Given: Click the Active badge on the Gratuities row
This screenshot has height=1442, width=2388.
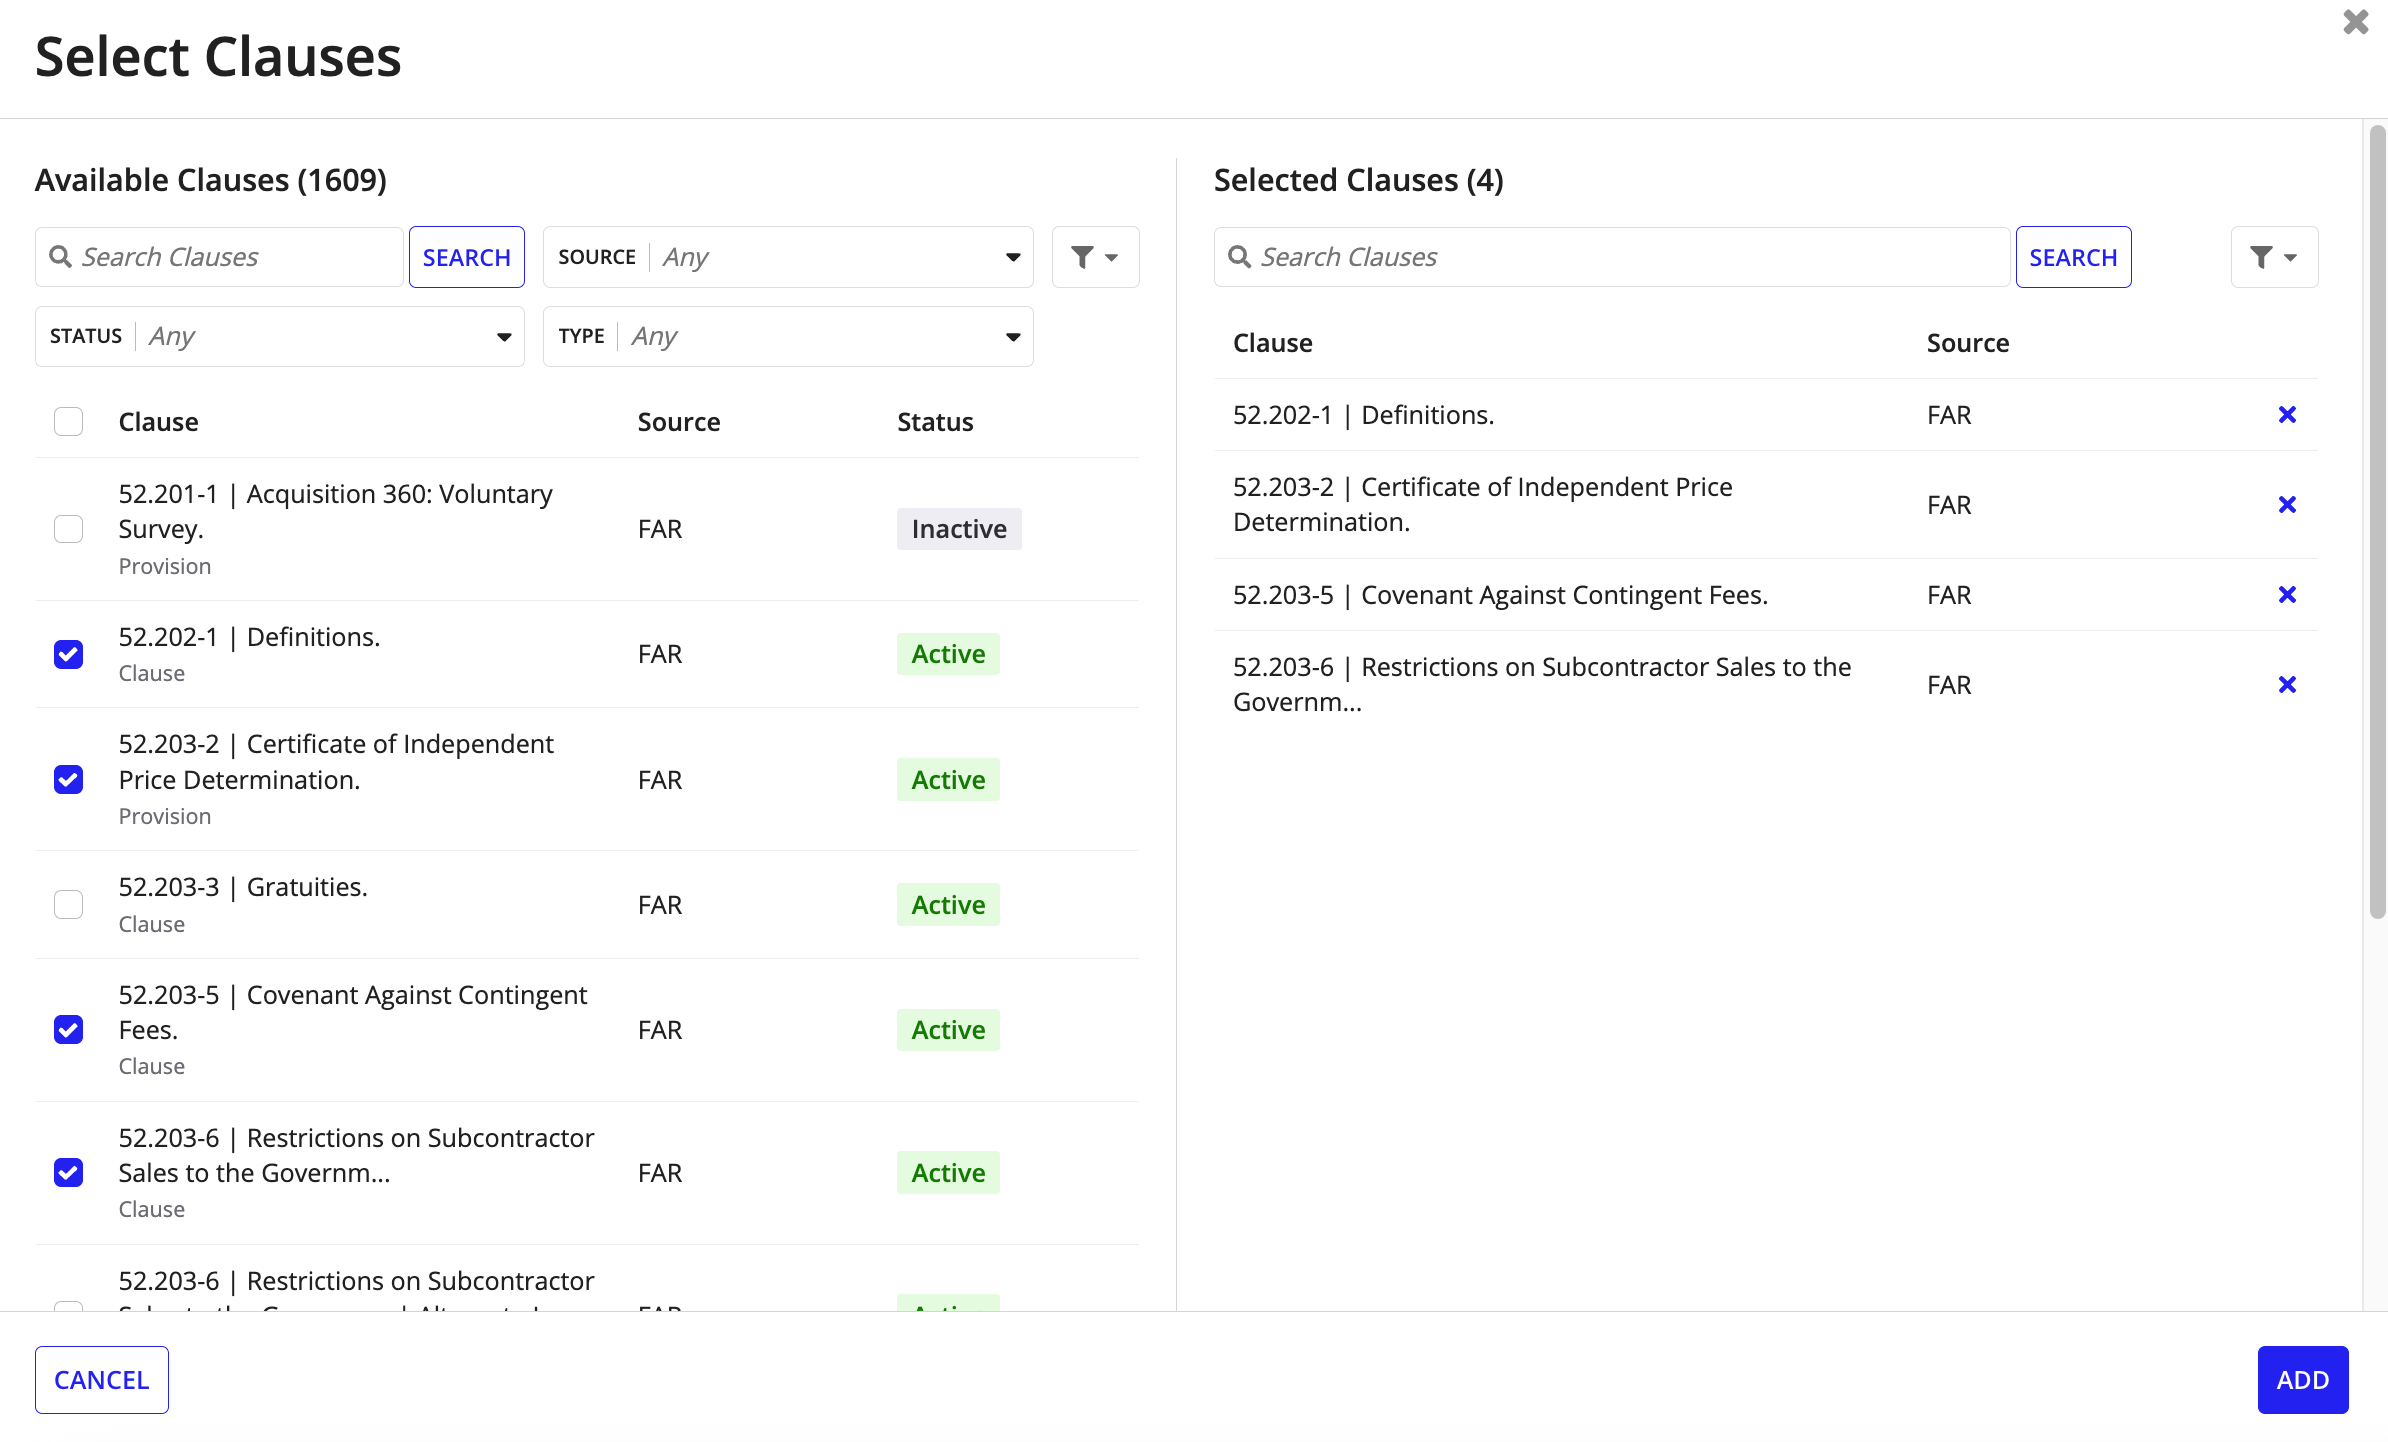Looking at the screenshot, I should coord(948,905).
